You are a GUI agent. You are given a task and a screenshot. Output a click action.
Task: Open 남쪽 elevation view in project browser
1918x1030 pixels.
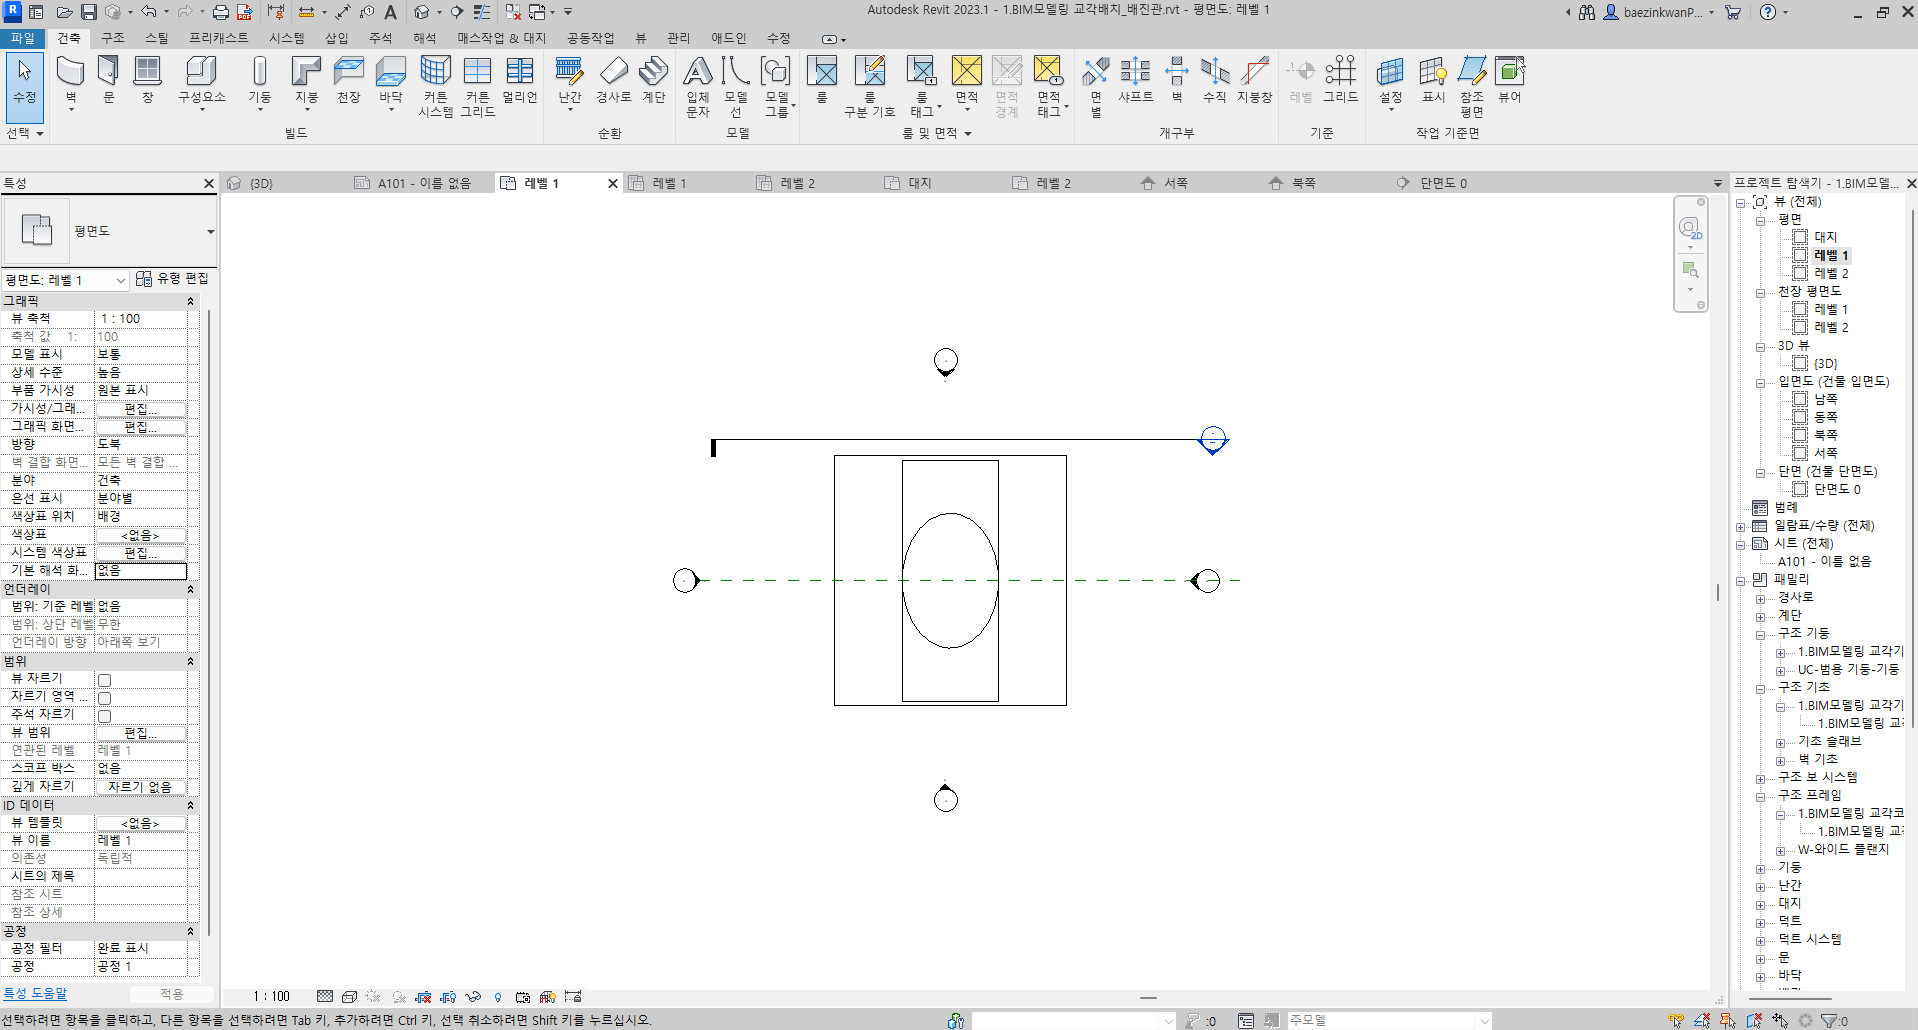coord(1825,399)
